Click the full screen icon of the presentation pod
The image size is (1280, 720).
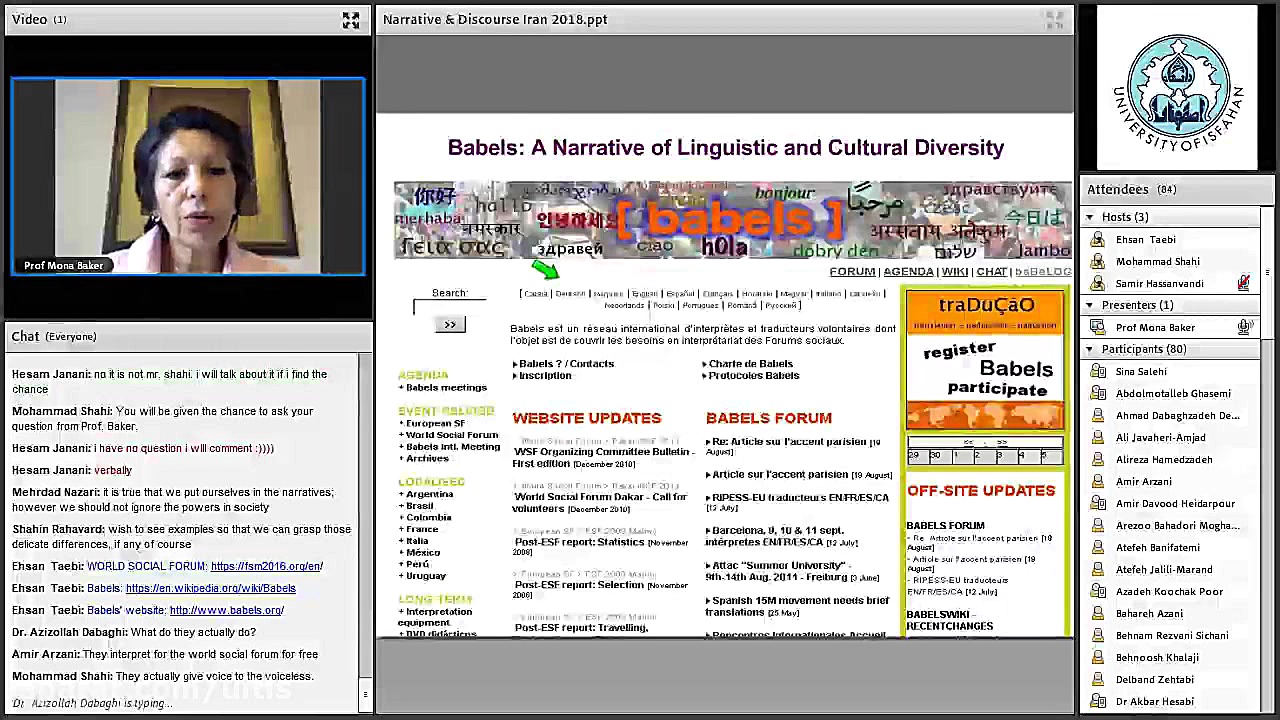click(x=1053, y=19)
